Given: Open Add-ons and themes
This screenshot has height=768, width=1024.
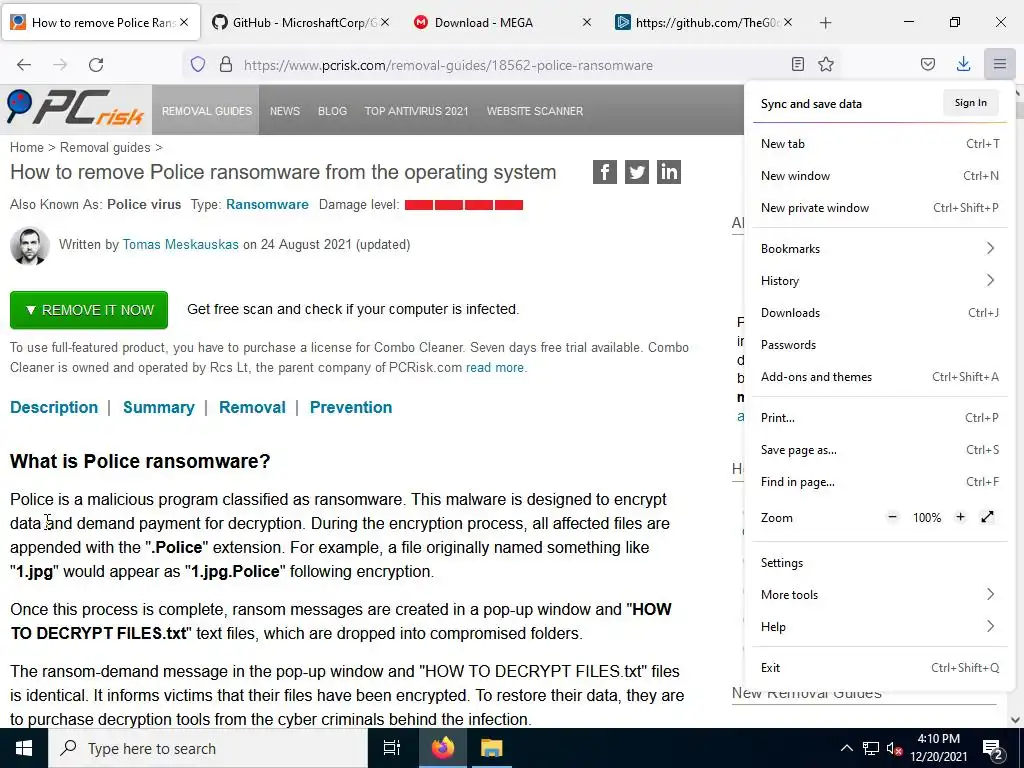Looking at the screenshot, I should pos(879,376).
